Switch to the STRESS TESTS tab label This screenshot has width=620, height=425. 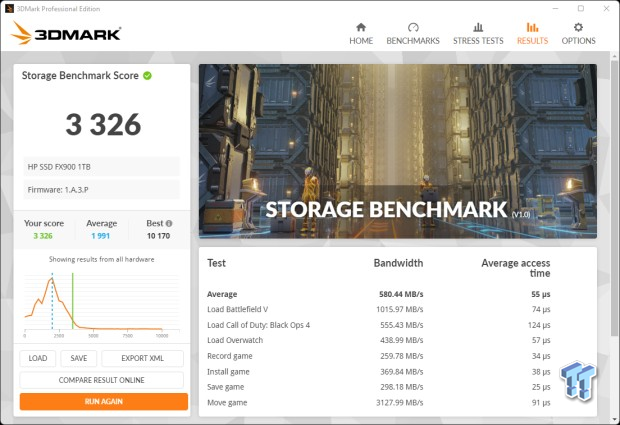click(478, 41)
